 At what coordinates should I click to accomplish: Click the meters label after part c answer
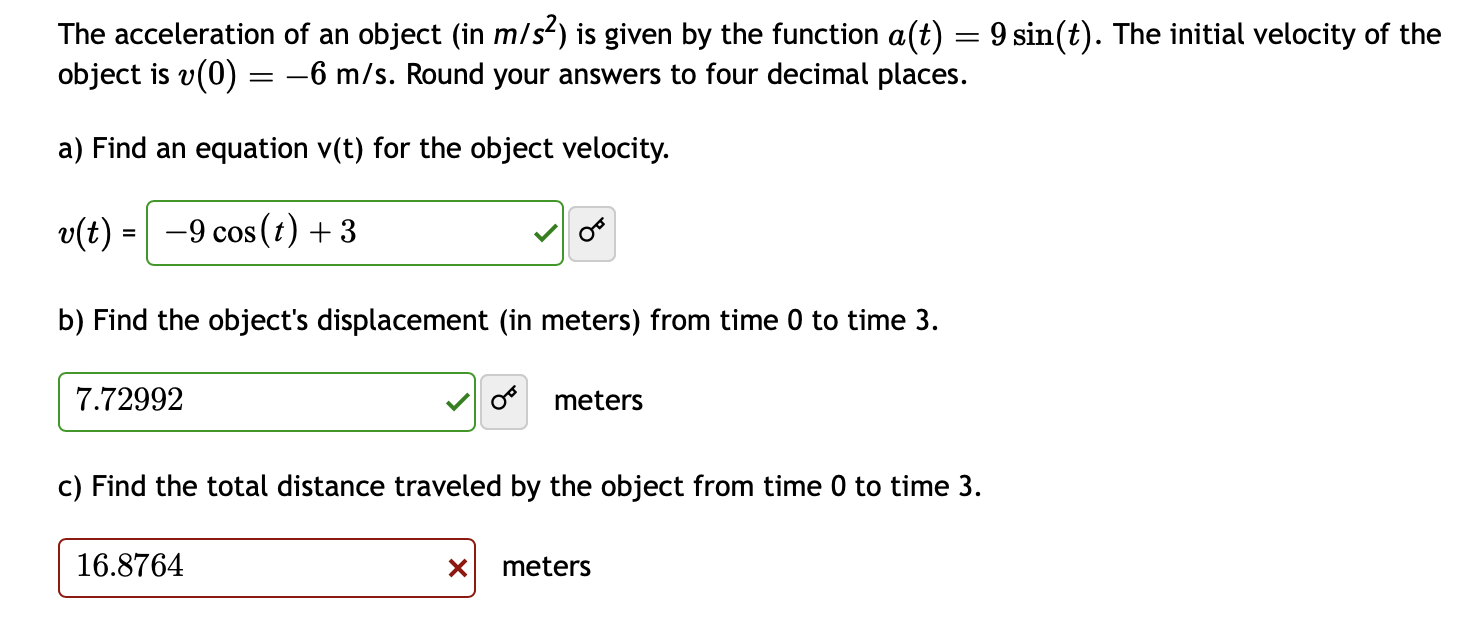click(545, 567)
